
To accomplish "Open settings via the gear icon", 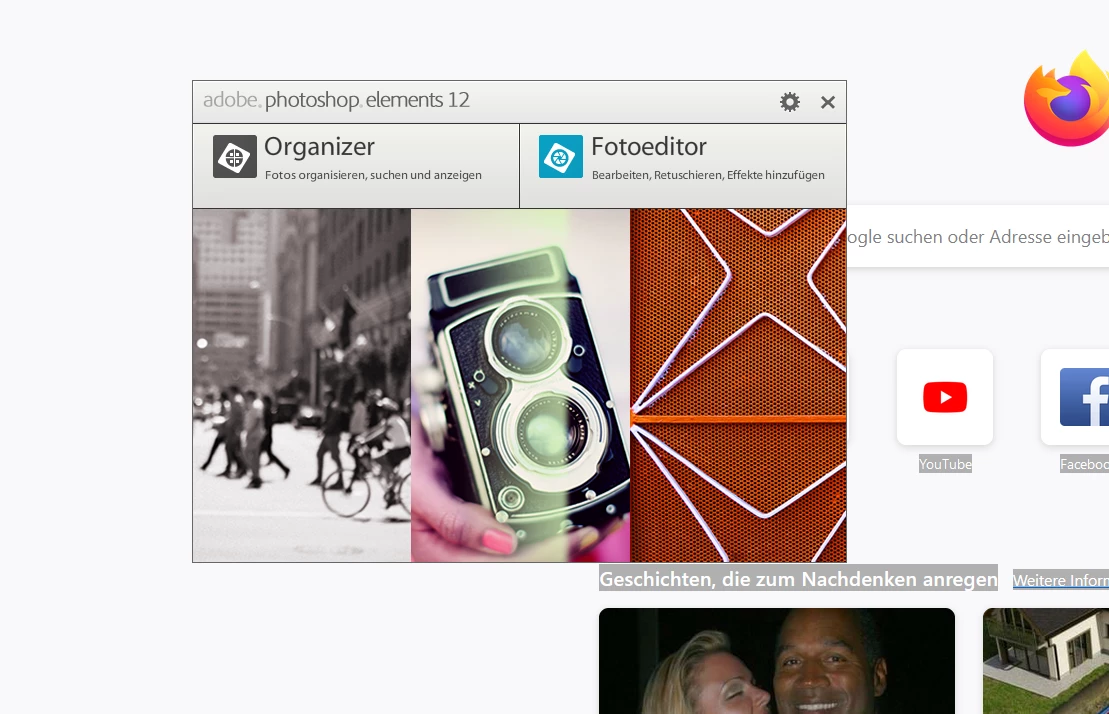I will [x=789, y=102].
